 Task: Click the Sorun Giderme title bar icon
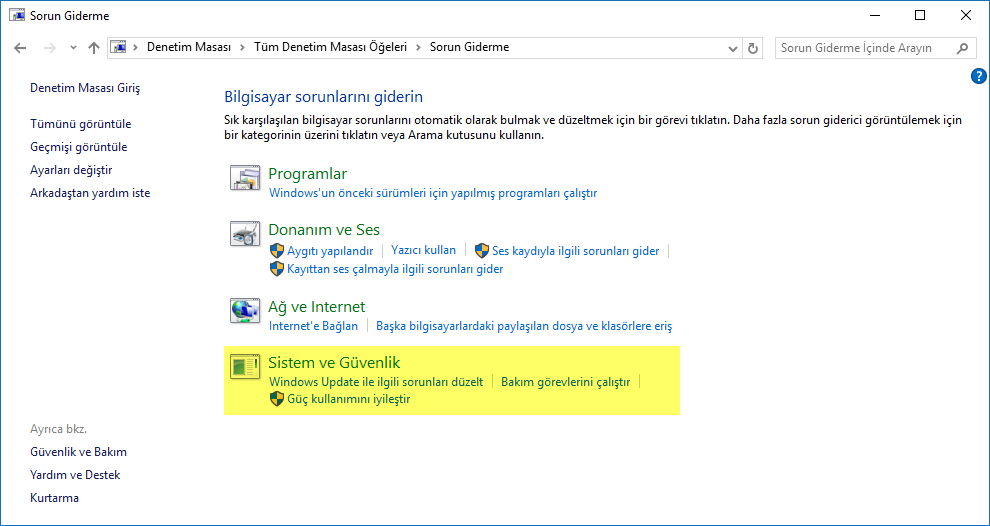point(18,15)
